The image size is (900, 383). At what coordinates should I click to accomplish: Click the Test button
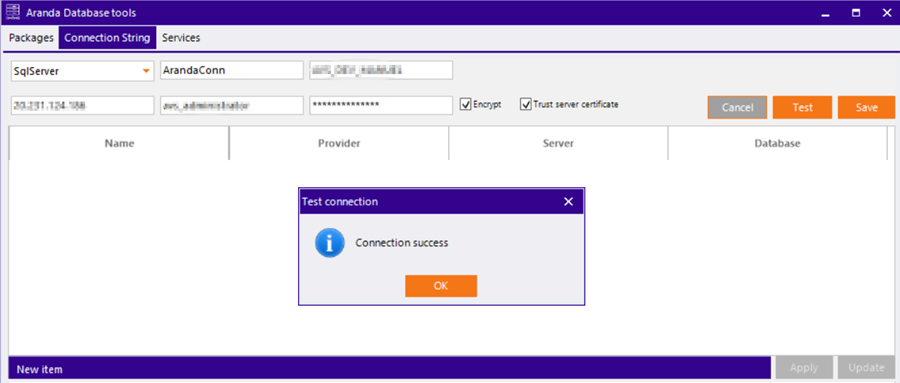click(x=802, y=107)
